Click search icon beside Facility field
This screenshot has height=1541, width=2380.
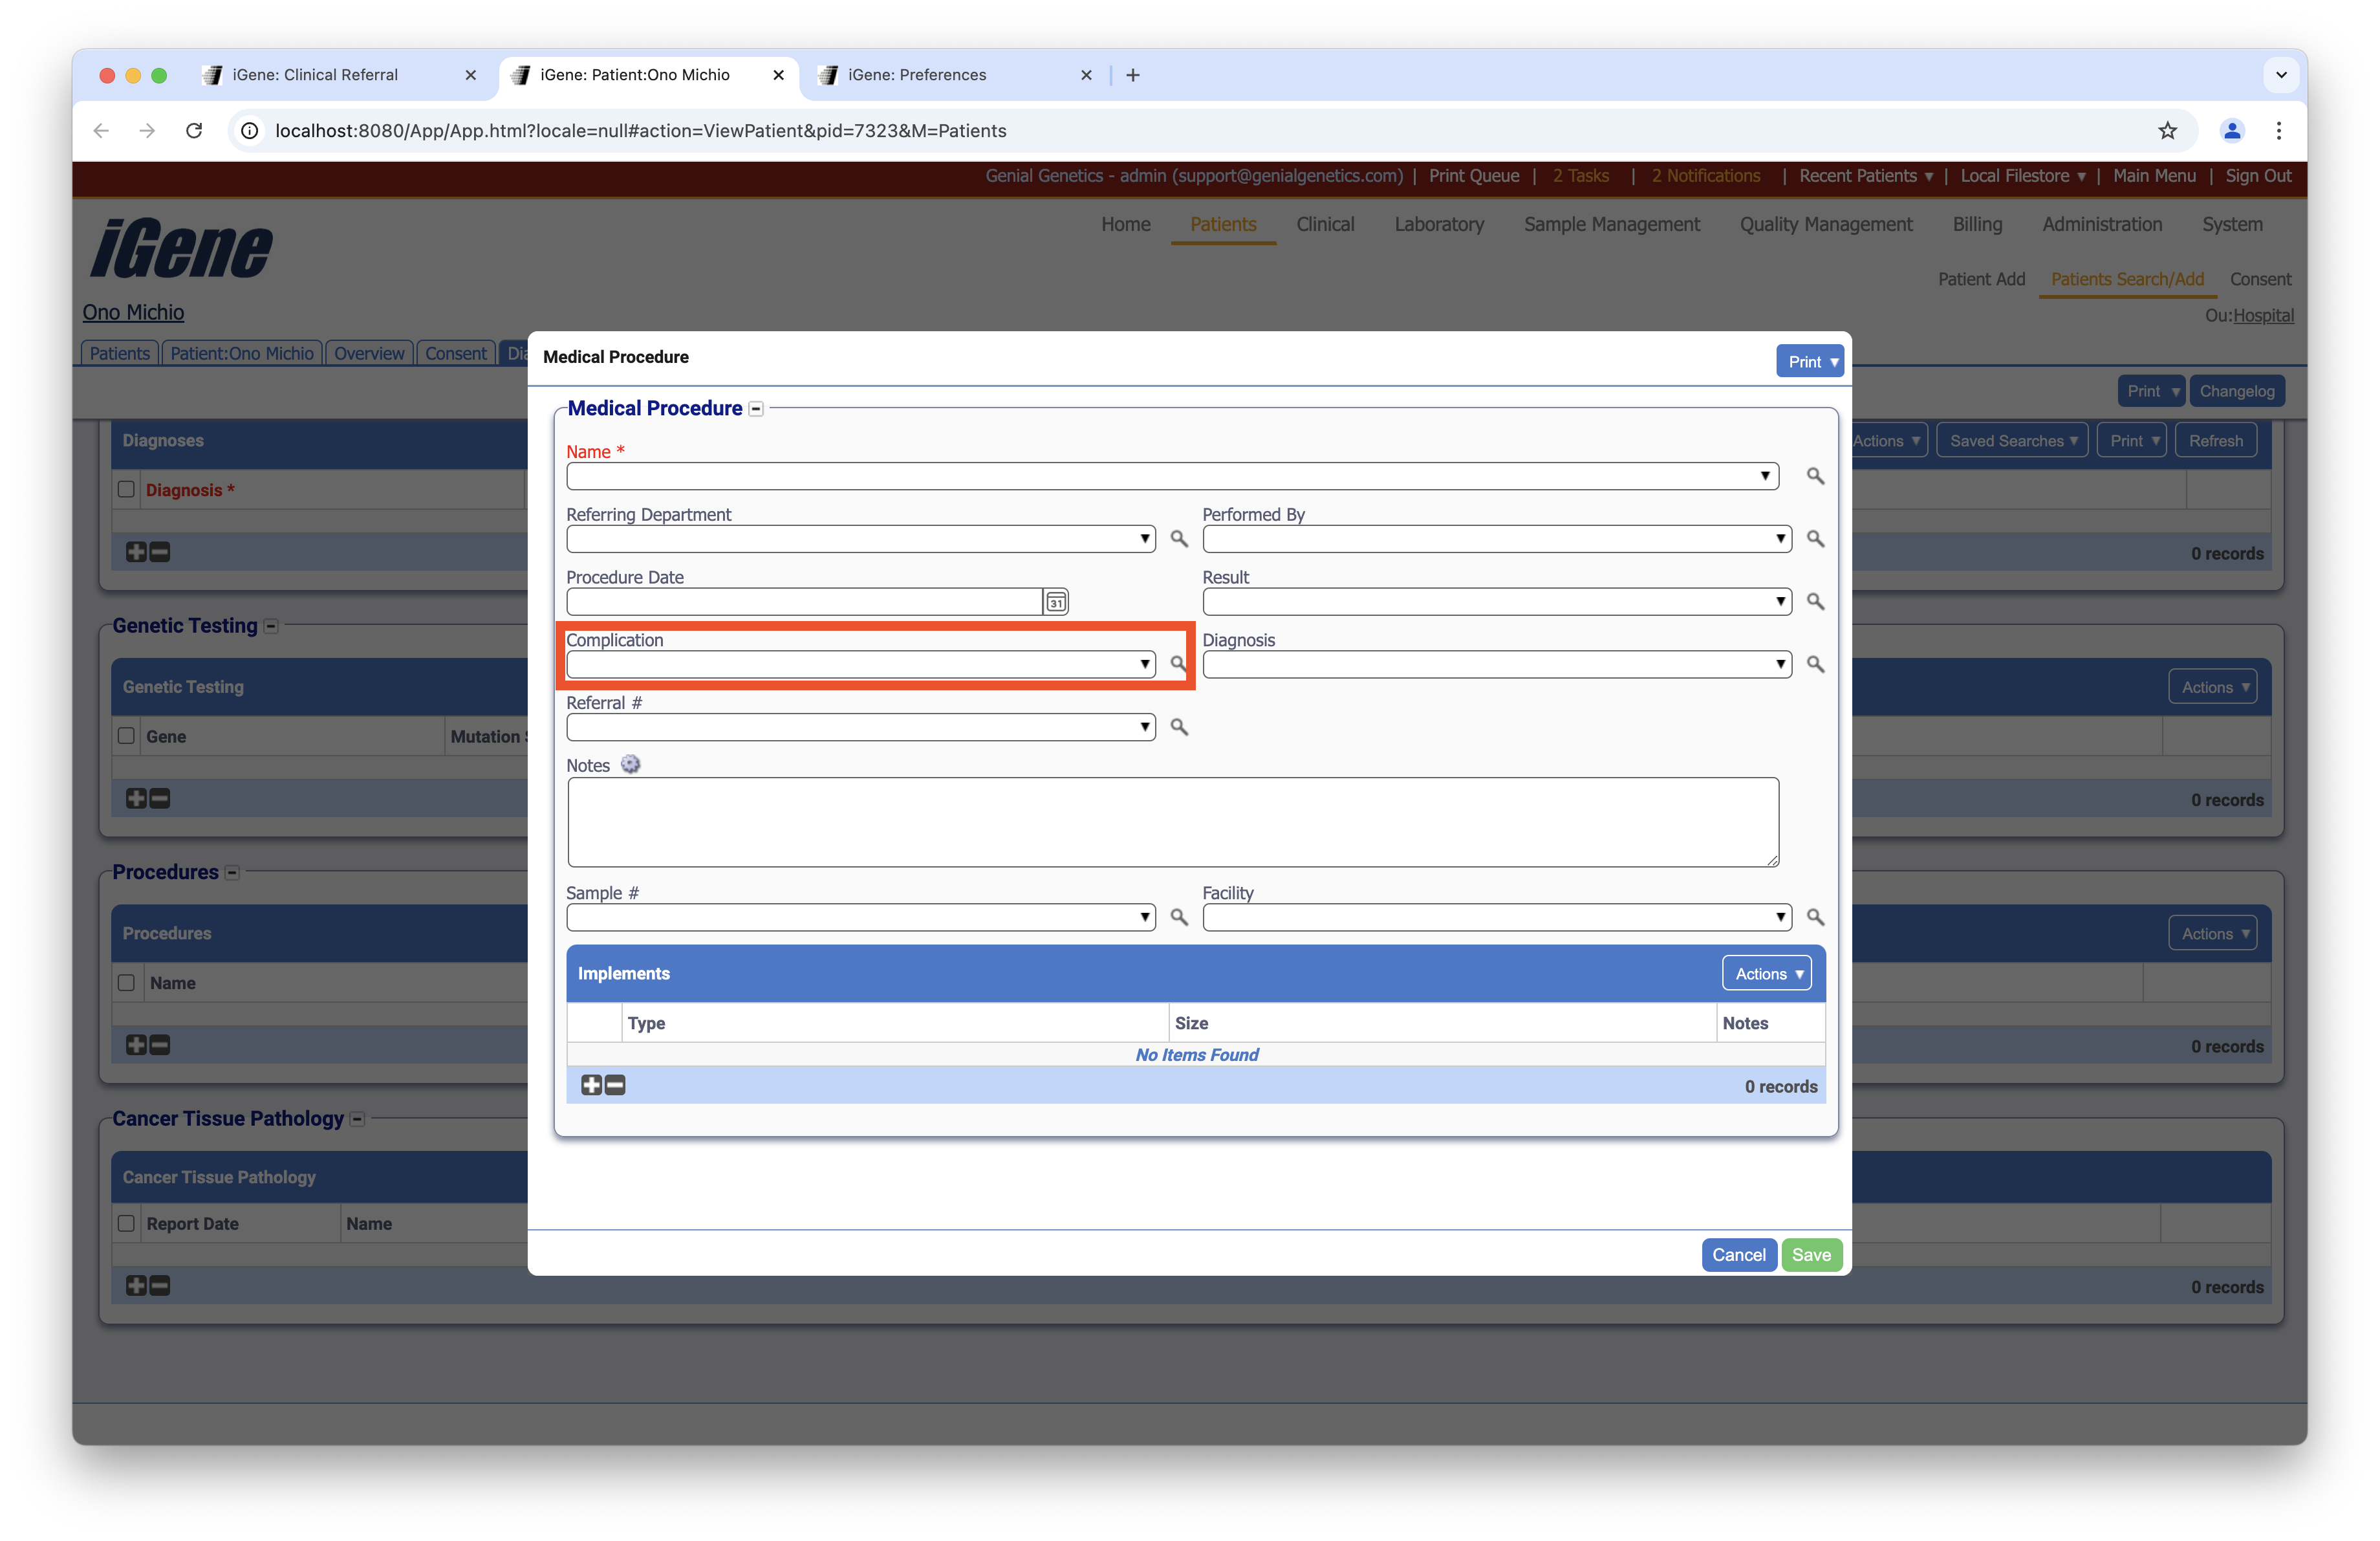click(x=1815, y=917)
